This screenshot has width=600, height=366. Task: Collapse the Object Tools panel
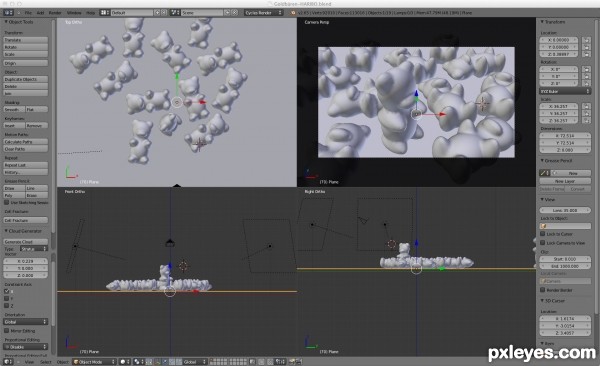6,22
